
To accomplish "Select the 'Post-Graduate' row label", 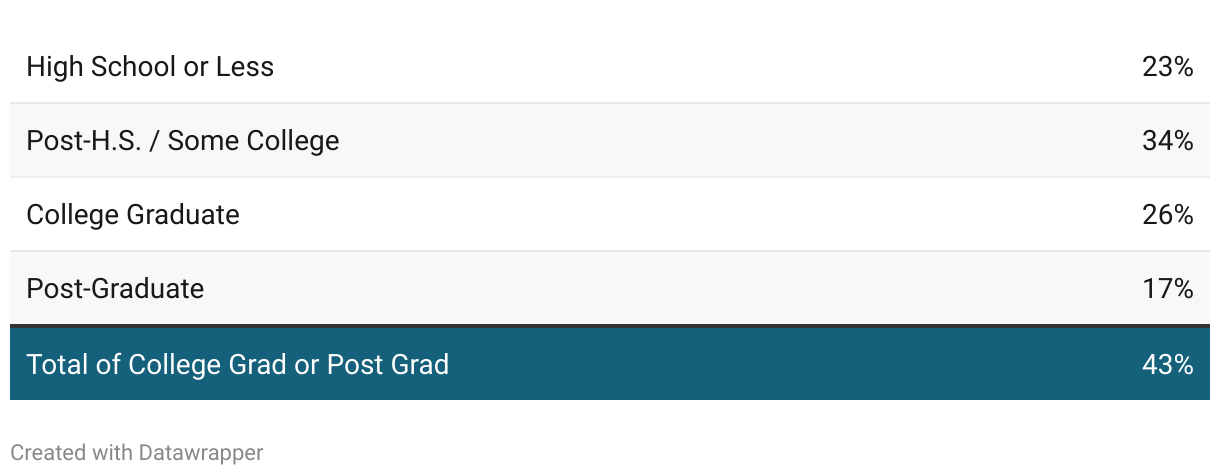I will pyautogui.click(x=115, y=289).
